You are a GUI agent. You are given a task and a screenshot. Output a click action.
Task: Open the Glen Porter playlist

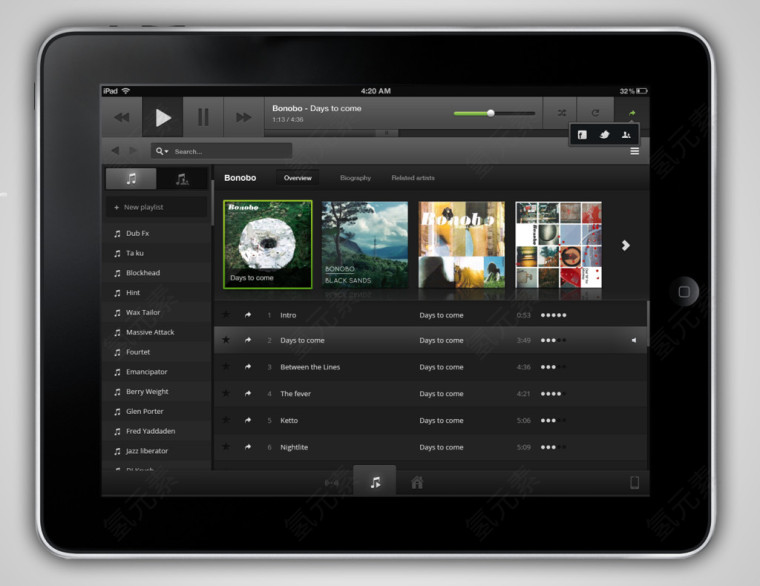156,412
